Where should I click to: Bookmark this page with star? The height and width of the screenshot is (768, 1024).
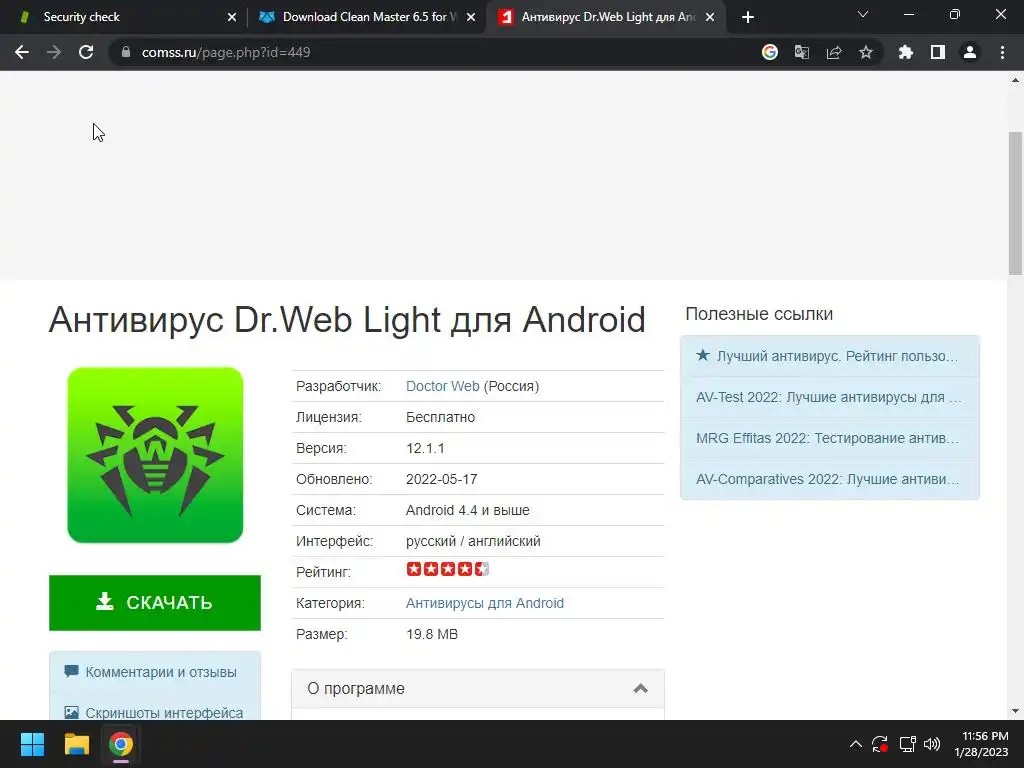(x=866, y=52)
